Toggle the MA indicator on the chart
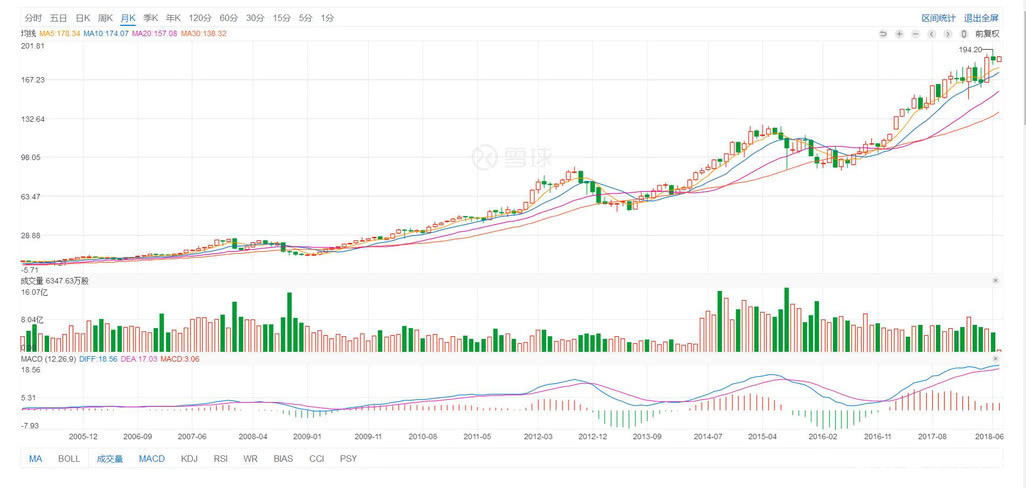The image size is (1026, 488). point(36,459)
